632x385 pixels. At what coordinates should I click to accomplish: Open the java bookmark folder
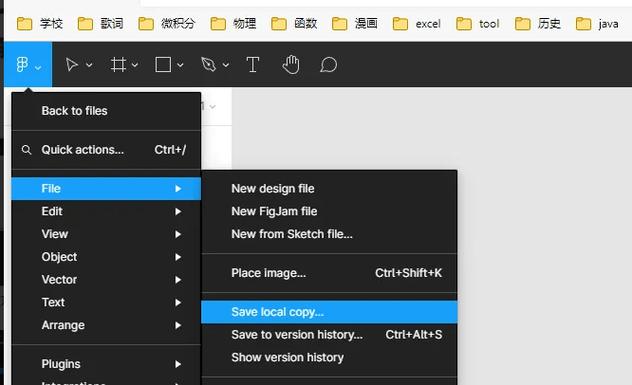597,24
